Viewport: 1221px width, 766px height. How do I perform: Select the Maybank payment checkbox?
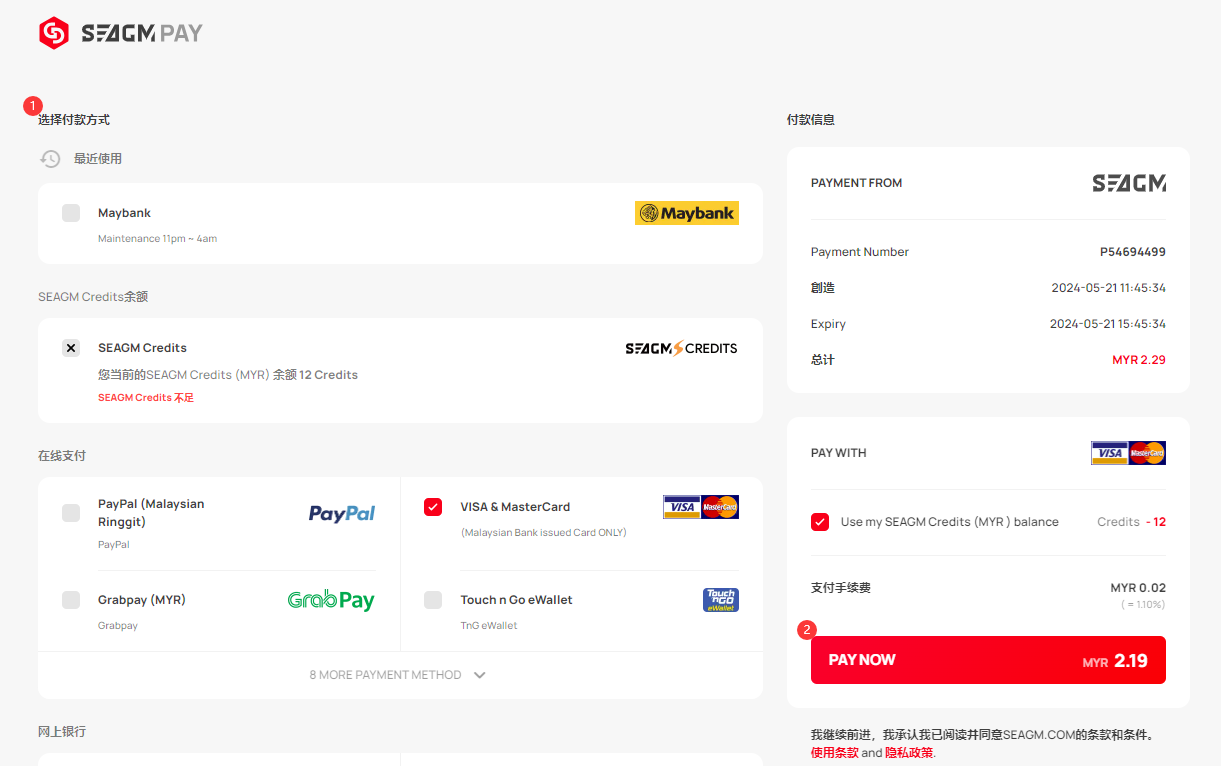(x=71, y=213)
